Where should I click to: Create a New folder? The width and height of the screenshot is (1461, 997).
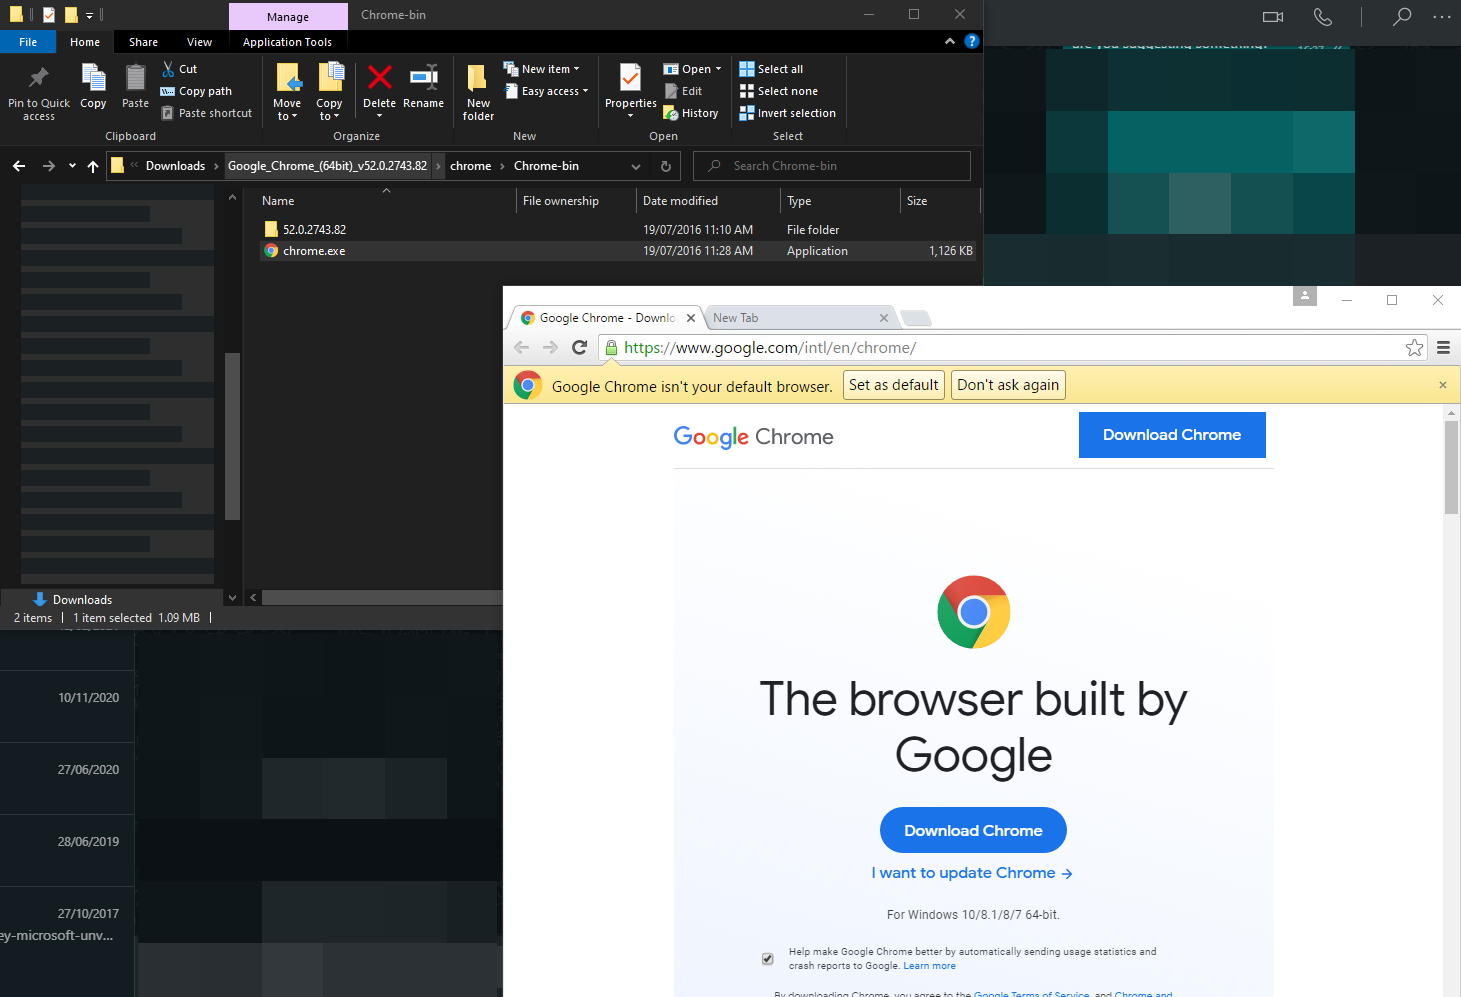click(x=478, y=93)
